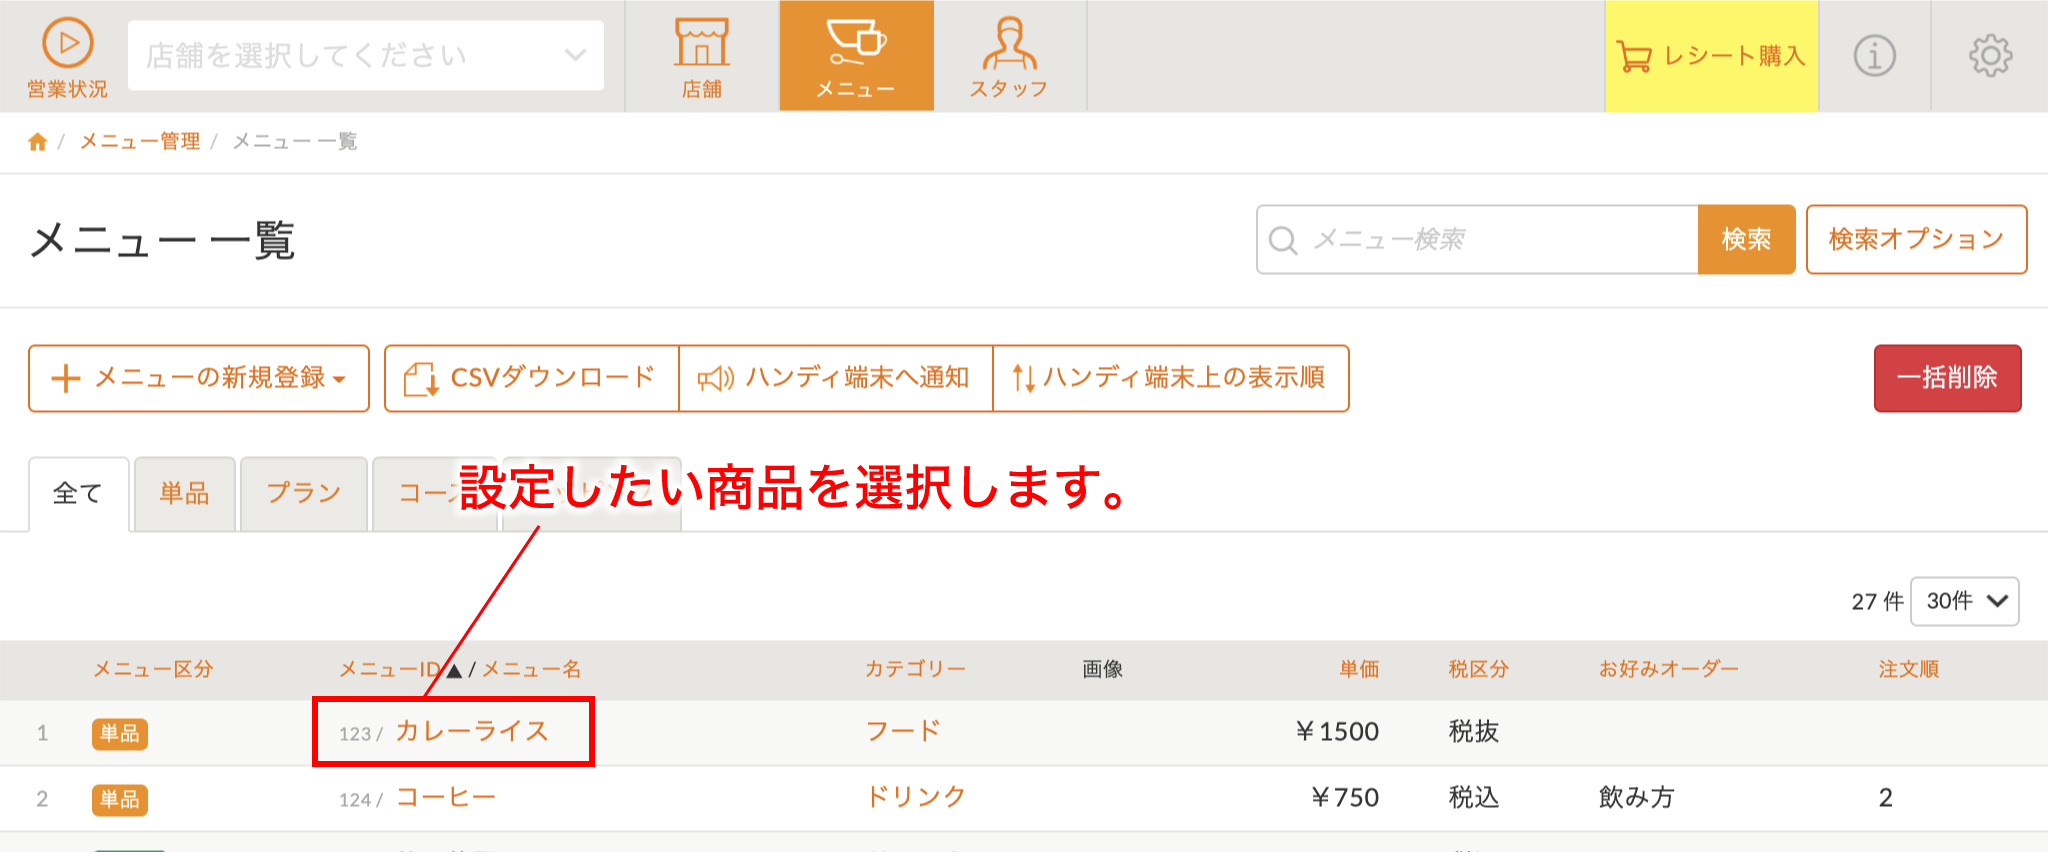The image size is (2048, 852).
Task: Open the 営業状況 play icon
Action: point(67,44)
